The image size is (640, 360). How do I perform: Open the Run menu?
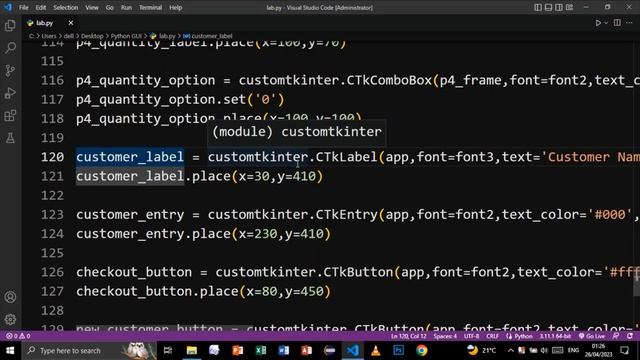(x=126, y=7)
